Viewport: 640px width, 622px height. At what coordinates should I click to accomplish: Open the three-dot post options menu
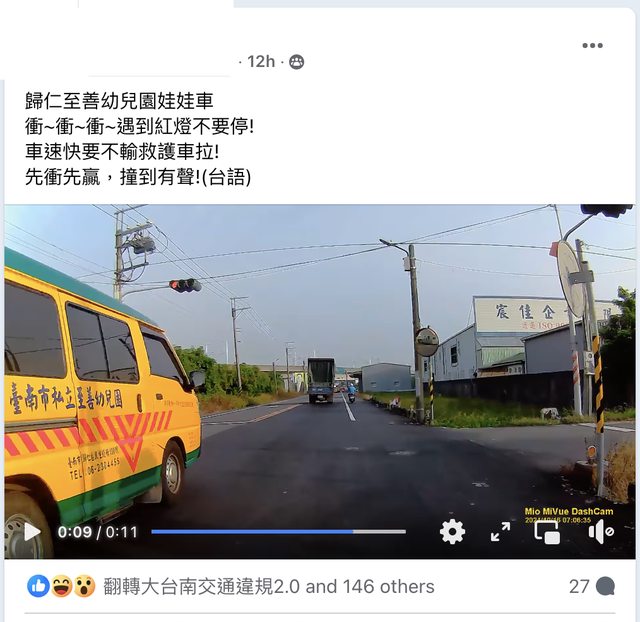point(592,45)
